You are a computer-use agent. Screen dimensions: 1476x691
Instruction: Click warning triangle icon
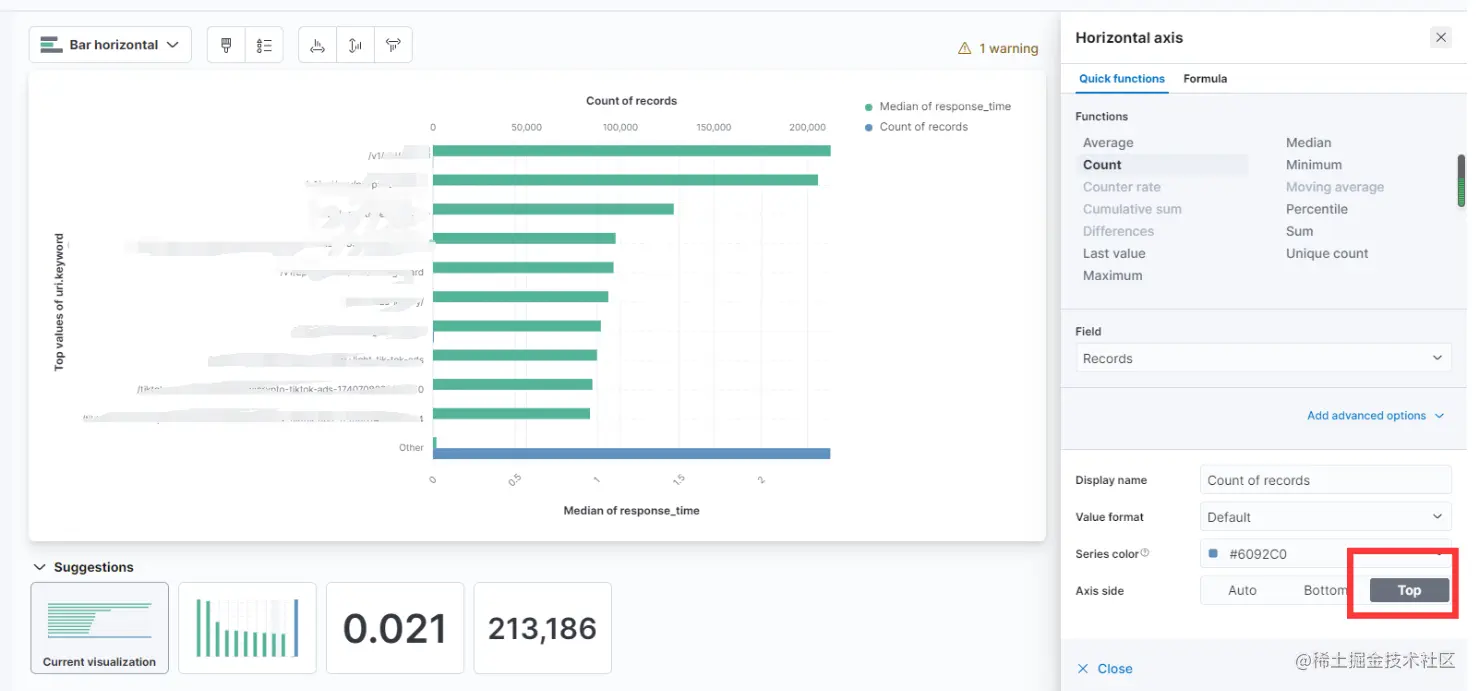pos(964,48)
